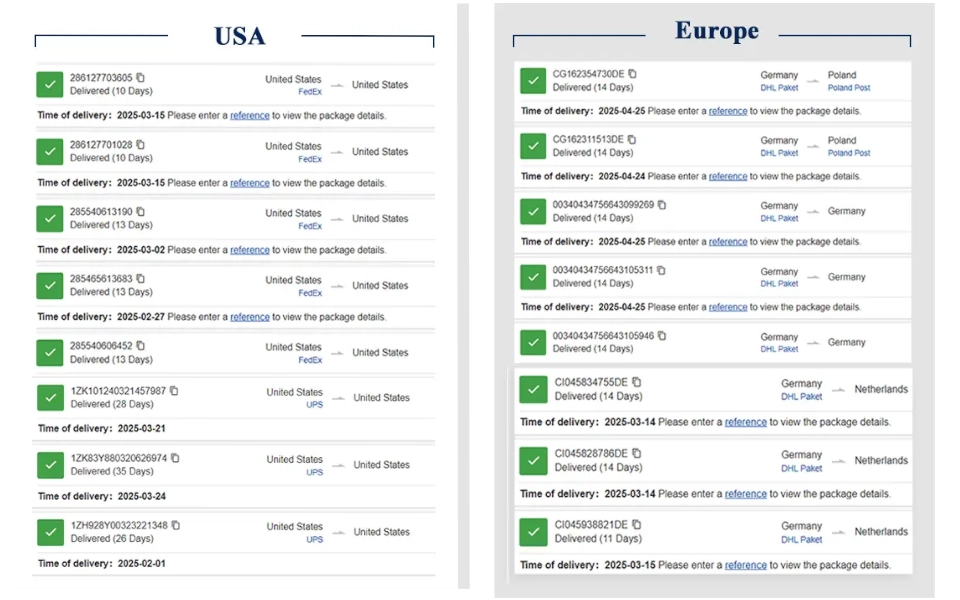Click green checkmark beside 1ZK83Y880320626974
The width and height of the screenshot is (960, 600).
[x=50, y=464]
